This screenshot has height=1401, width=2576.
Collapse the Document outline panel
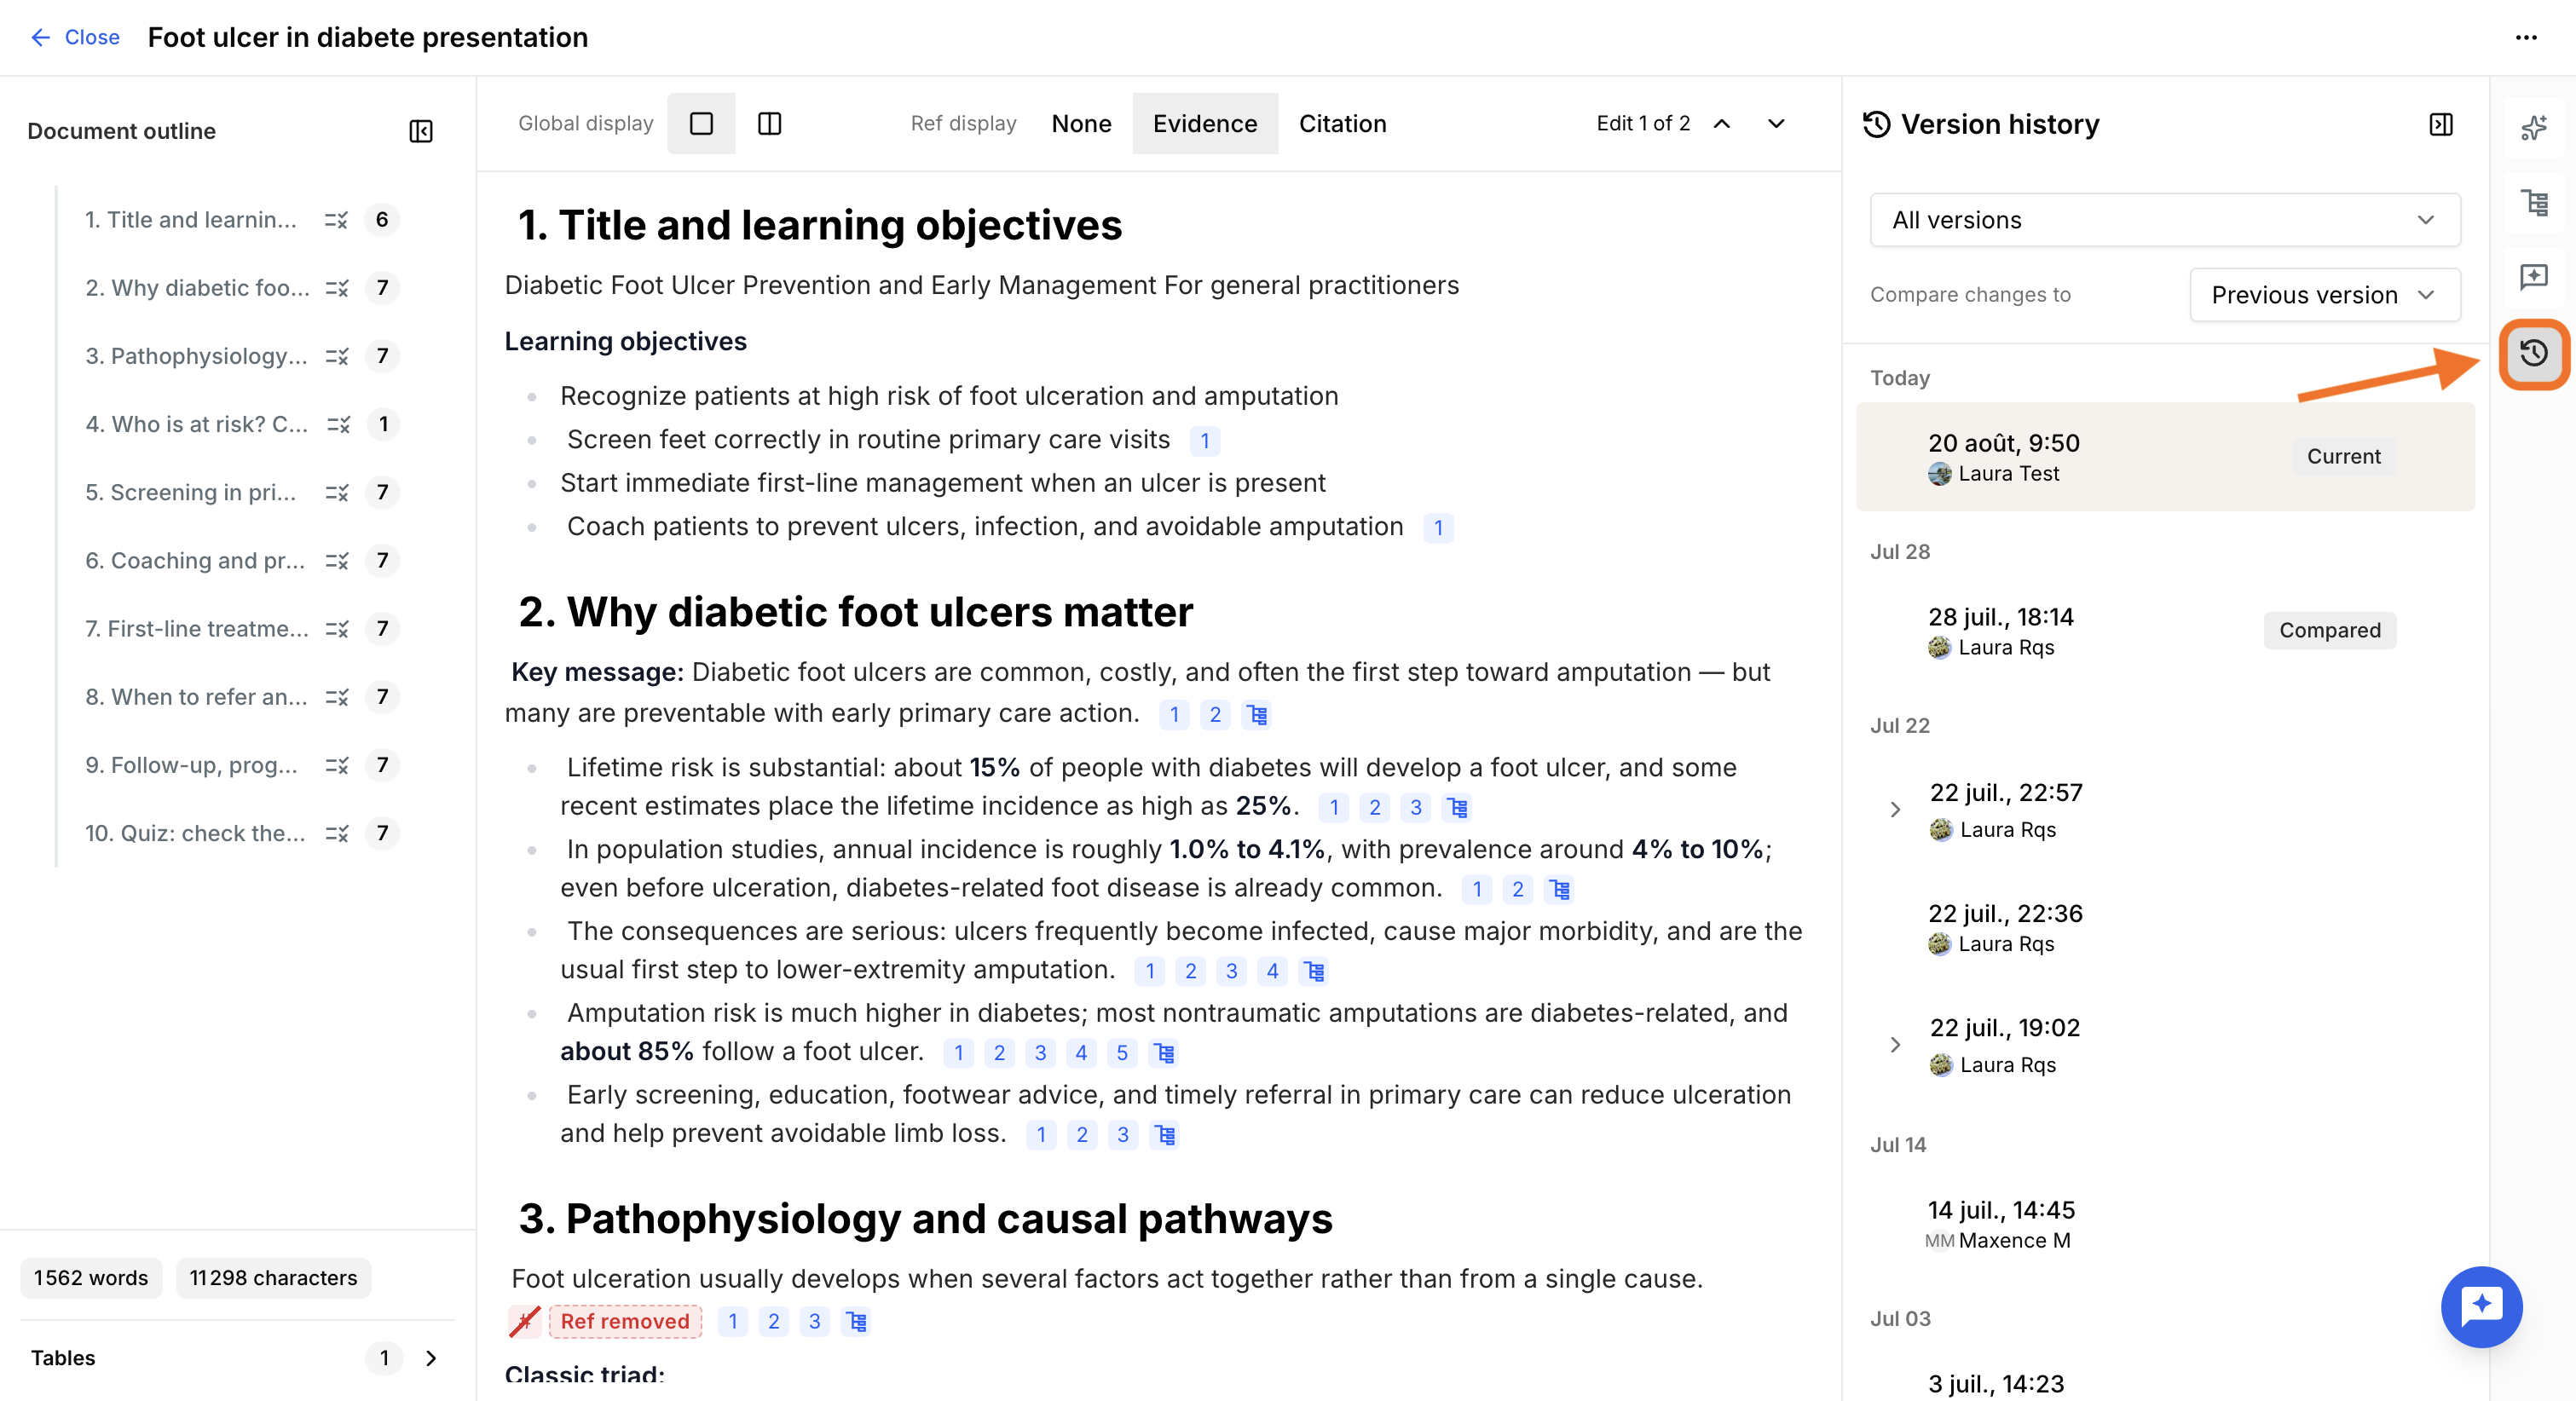point(421,131)
